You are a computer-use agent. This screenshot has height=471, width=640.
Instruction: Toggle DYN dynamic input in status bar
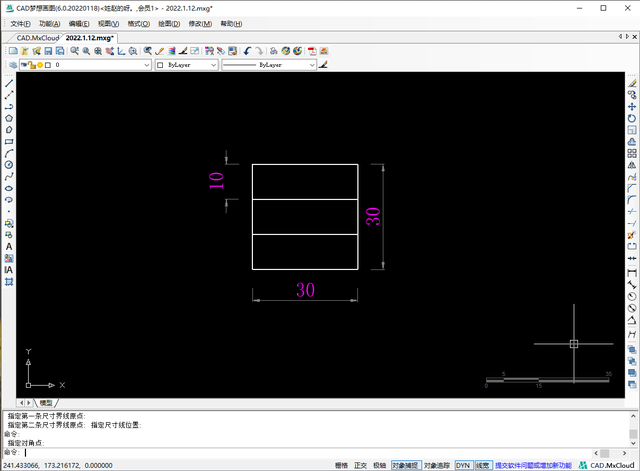click(463, 465)
